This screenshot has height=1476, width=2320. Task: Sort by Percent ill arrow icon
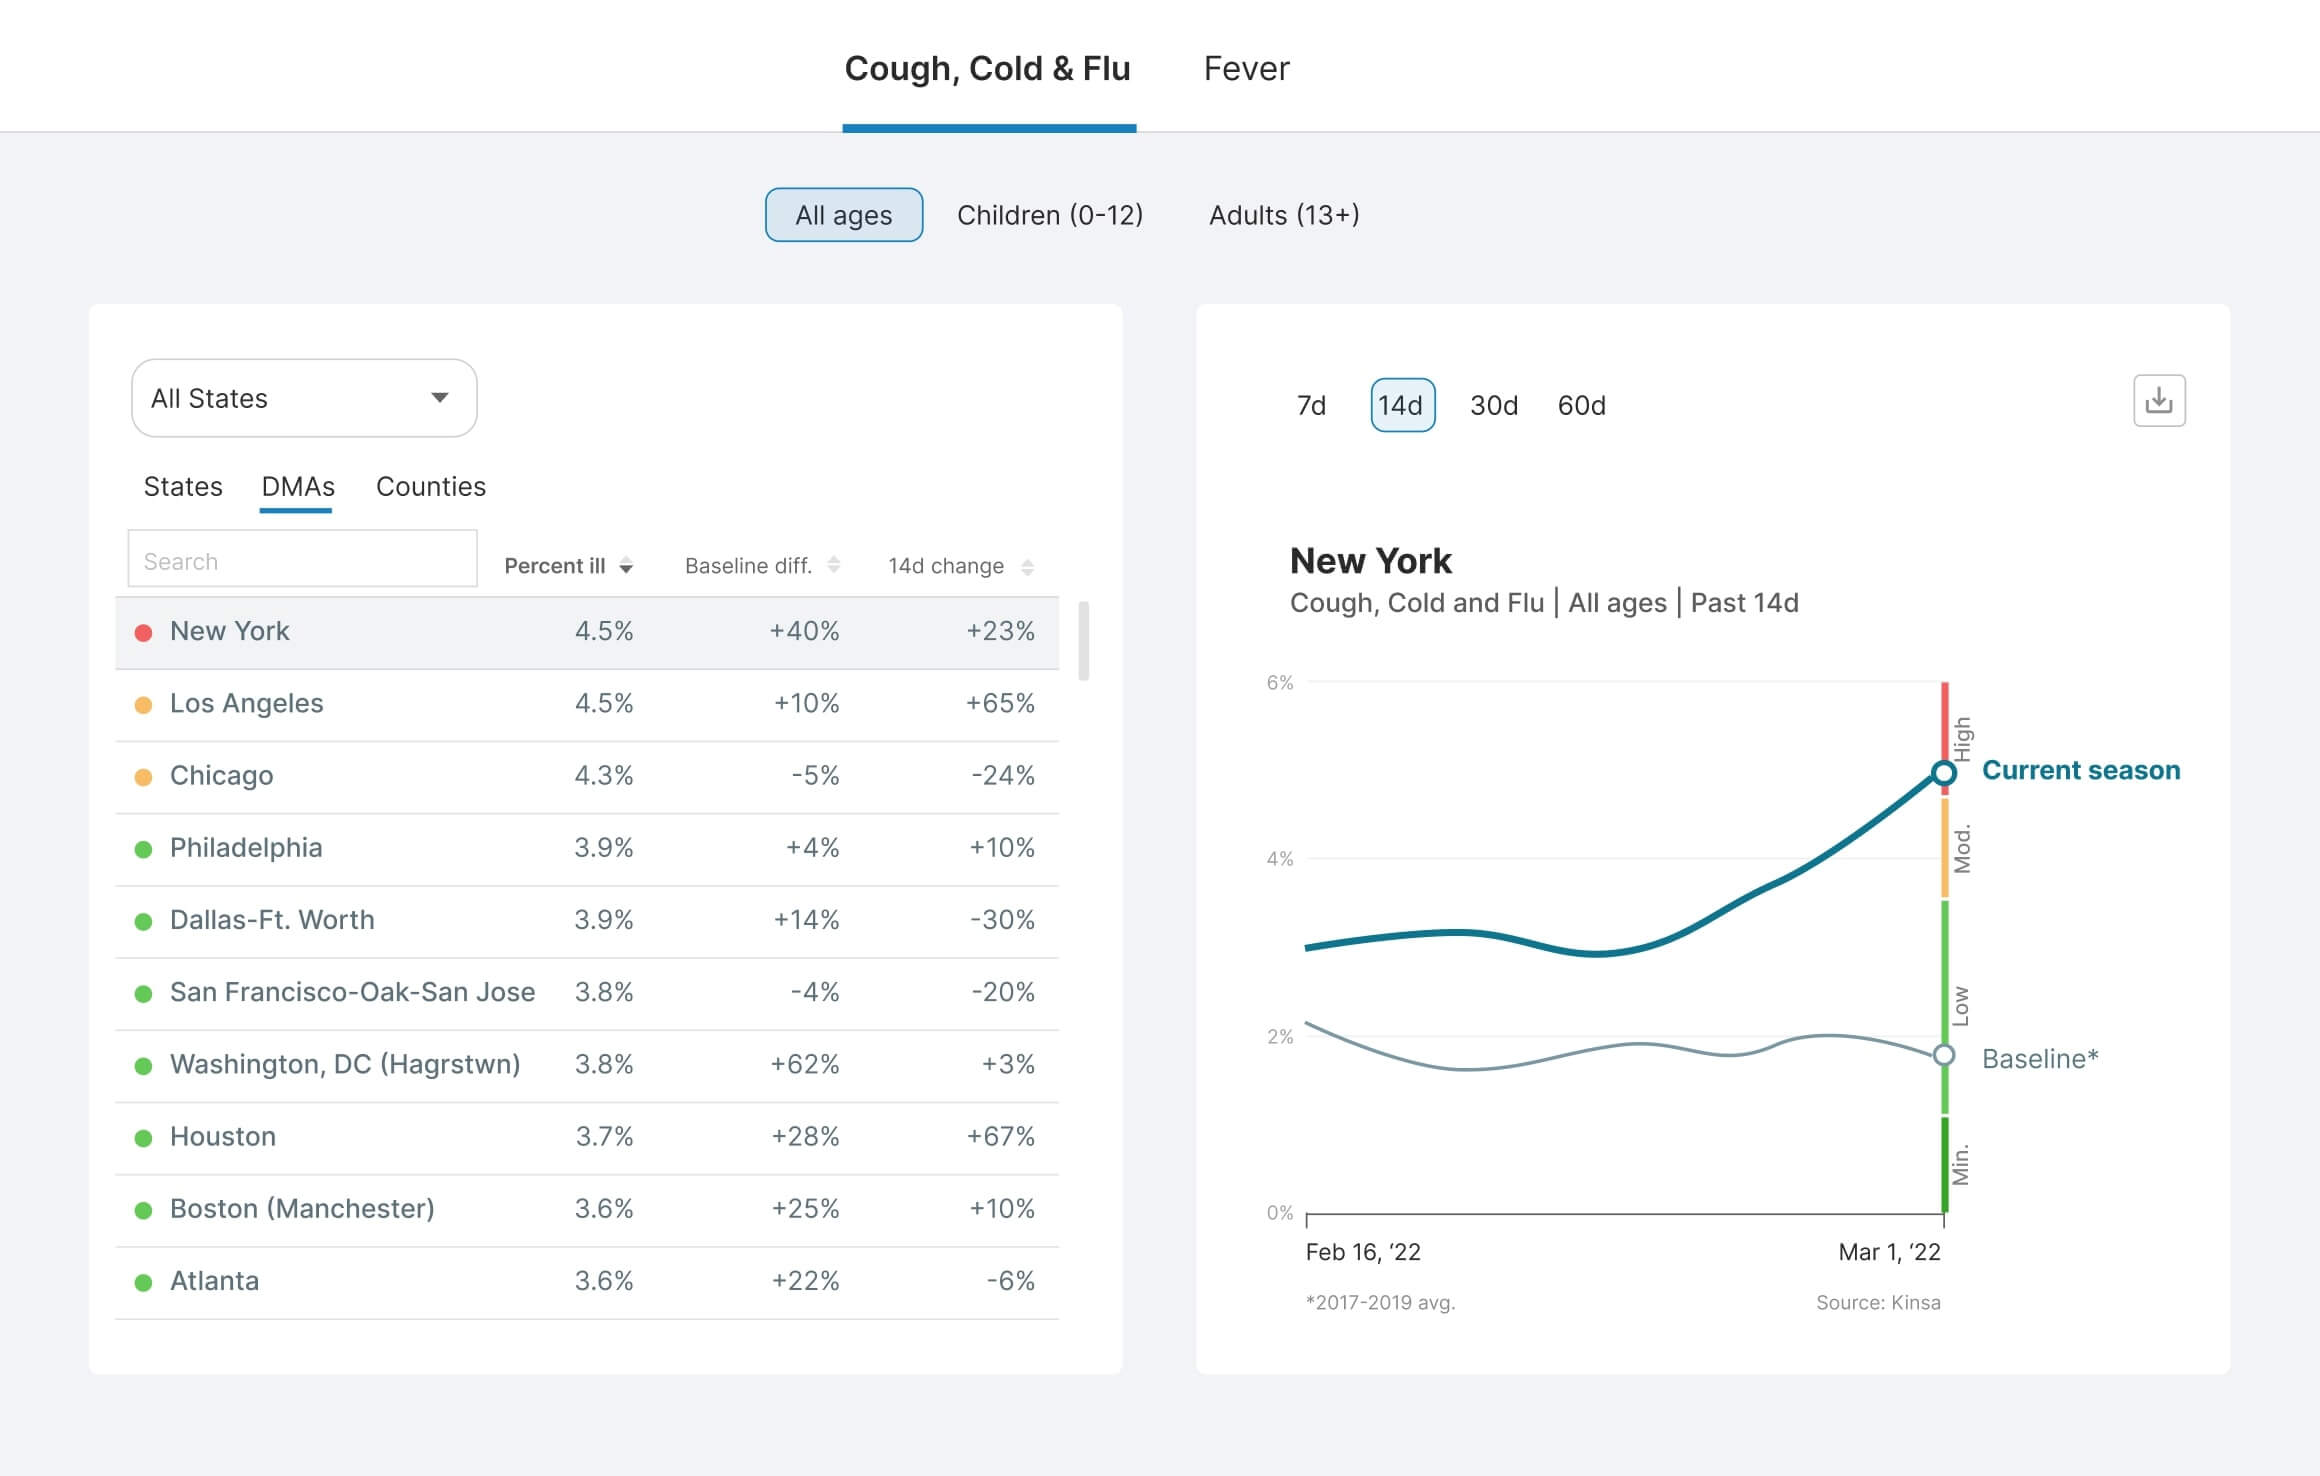(626, 567)
